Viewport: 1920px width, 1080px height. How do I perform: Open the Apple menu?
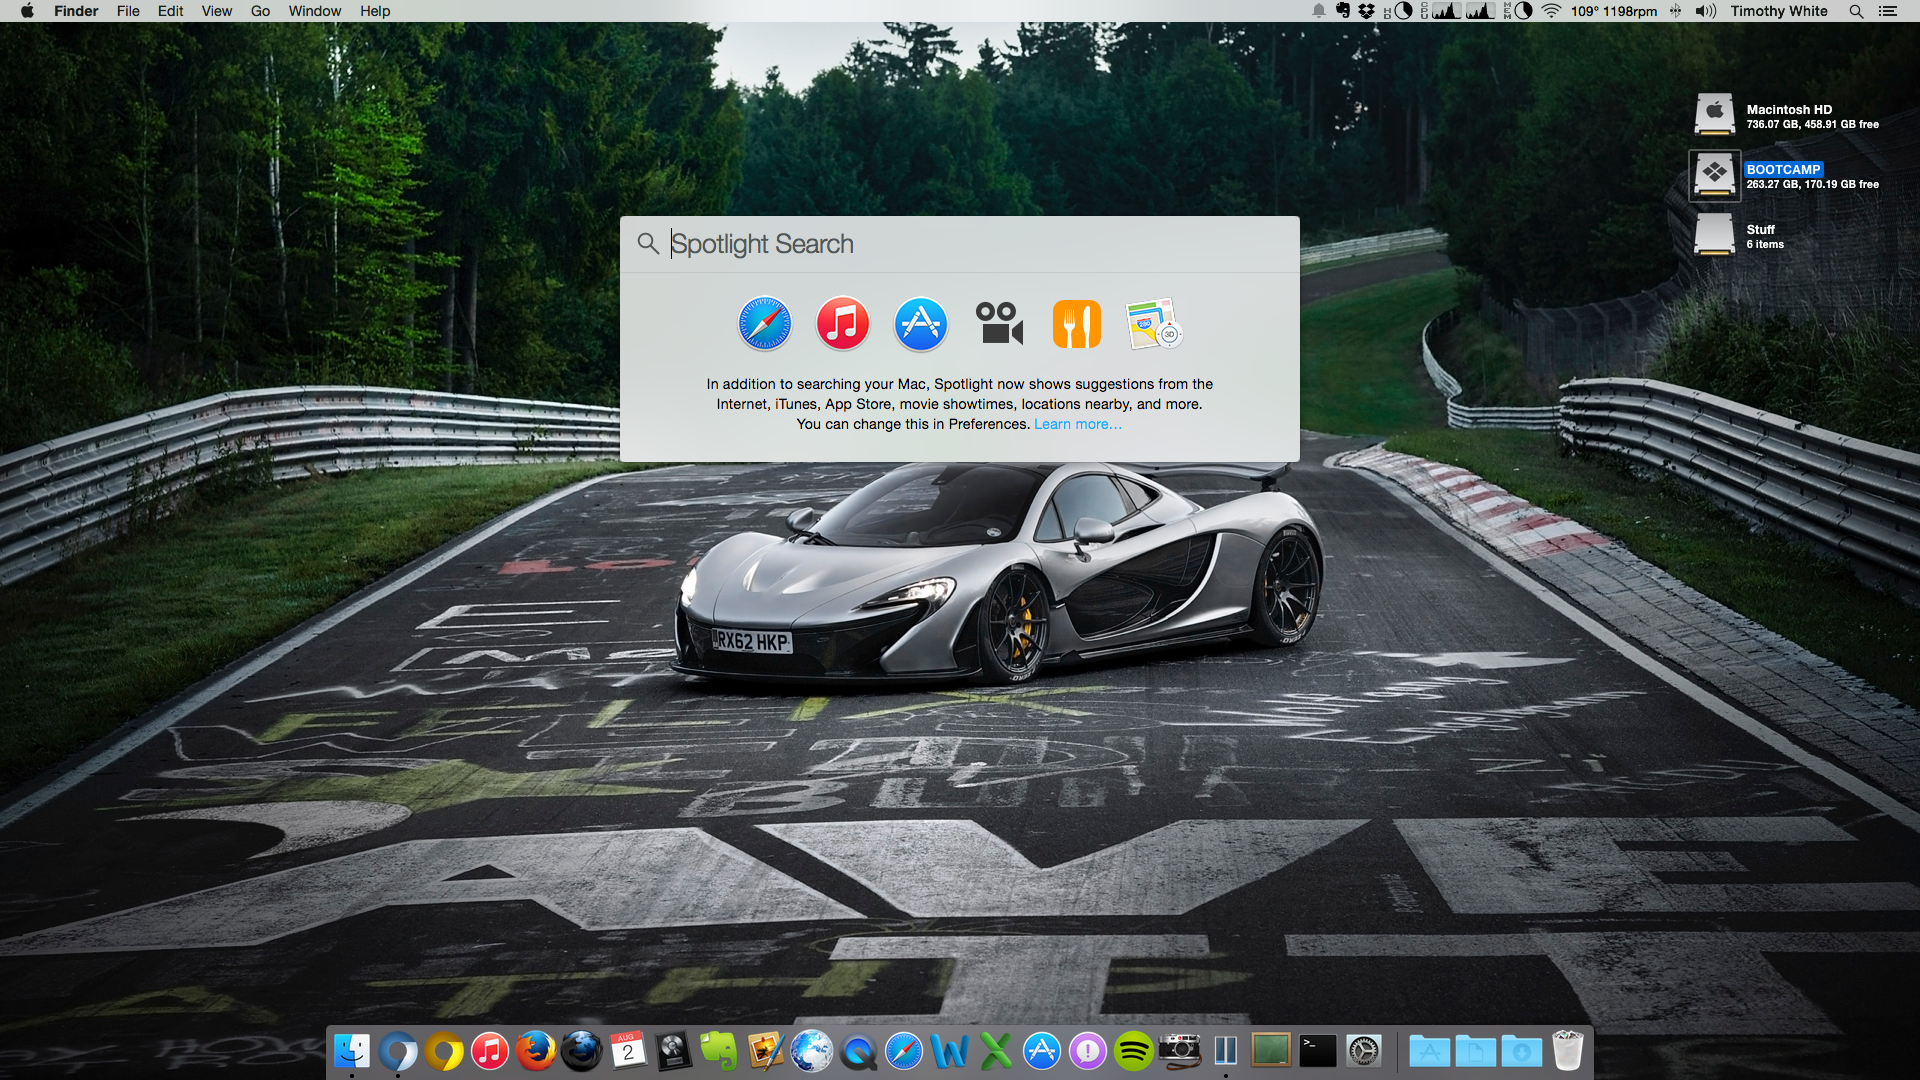pos(27,11)
